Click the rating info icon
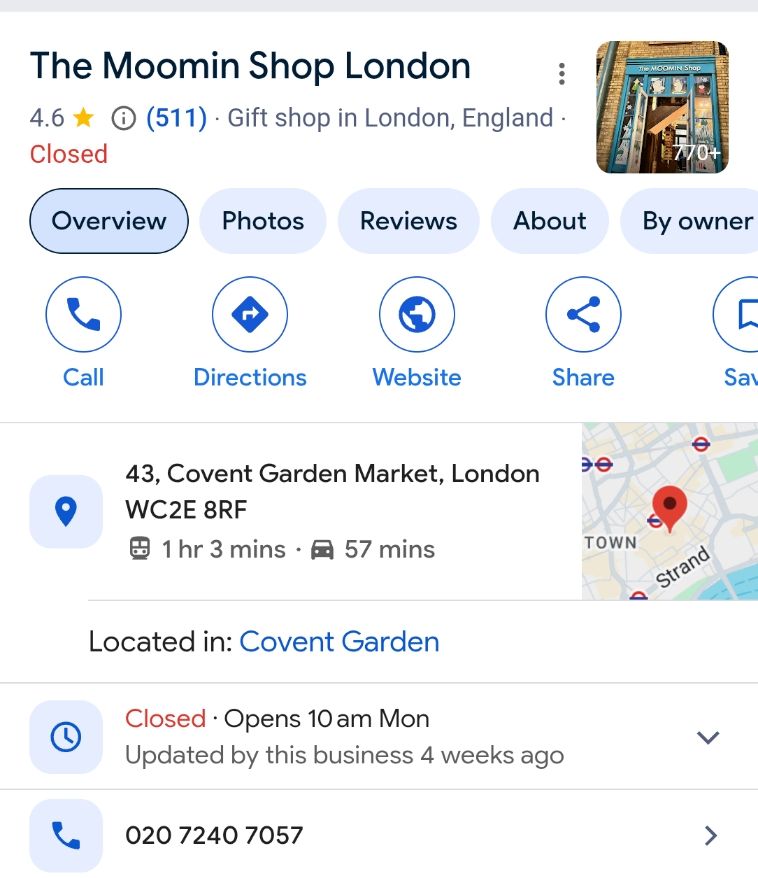The image size is (758, 878). [x=124, y=118]
